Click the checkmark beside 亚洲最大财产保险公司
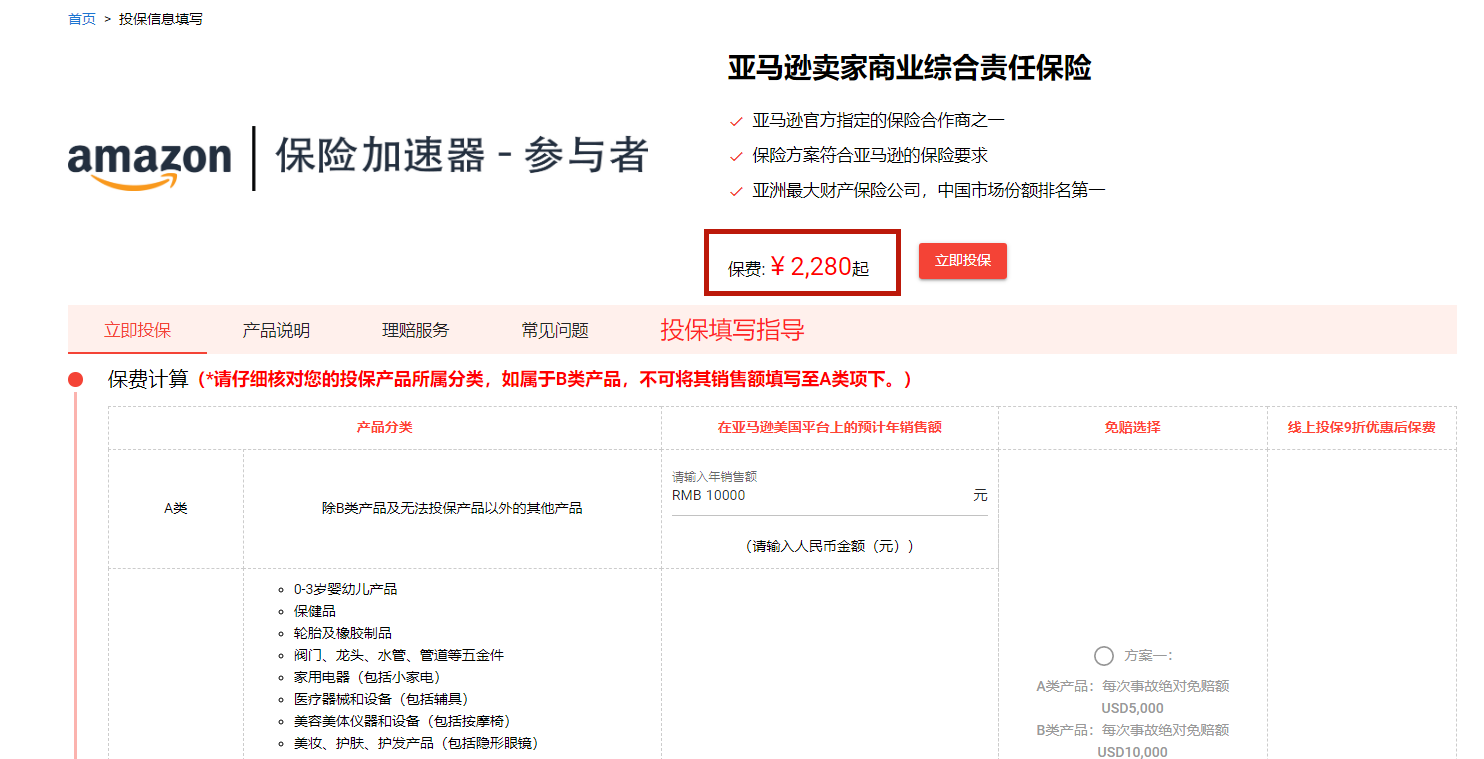Screen dimensions: 1484x759 736,192
